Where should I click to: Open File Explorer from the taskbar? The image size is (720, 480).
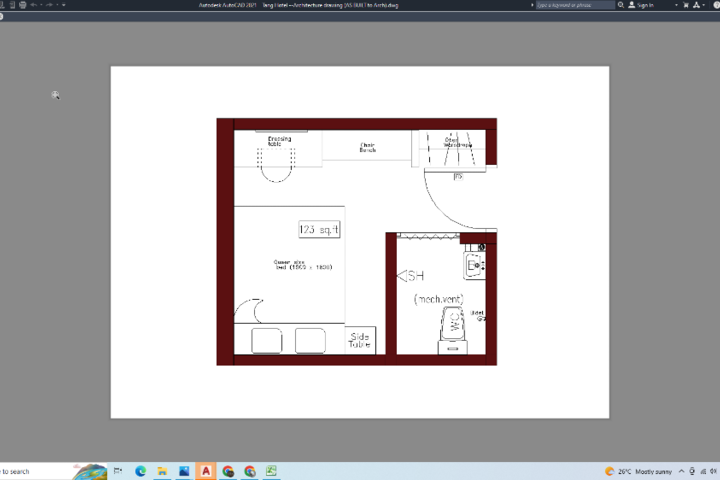(162, 471)
